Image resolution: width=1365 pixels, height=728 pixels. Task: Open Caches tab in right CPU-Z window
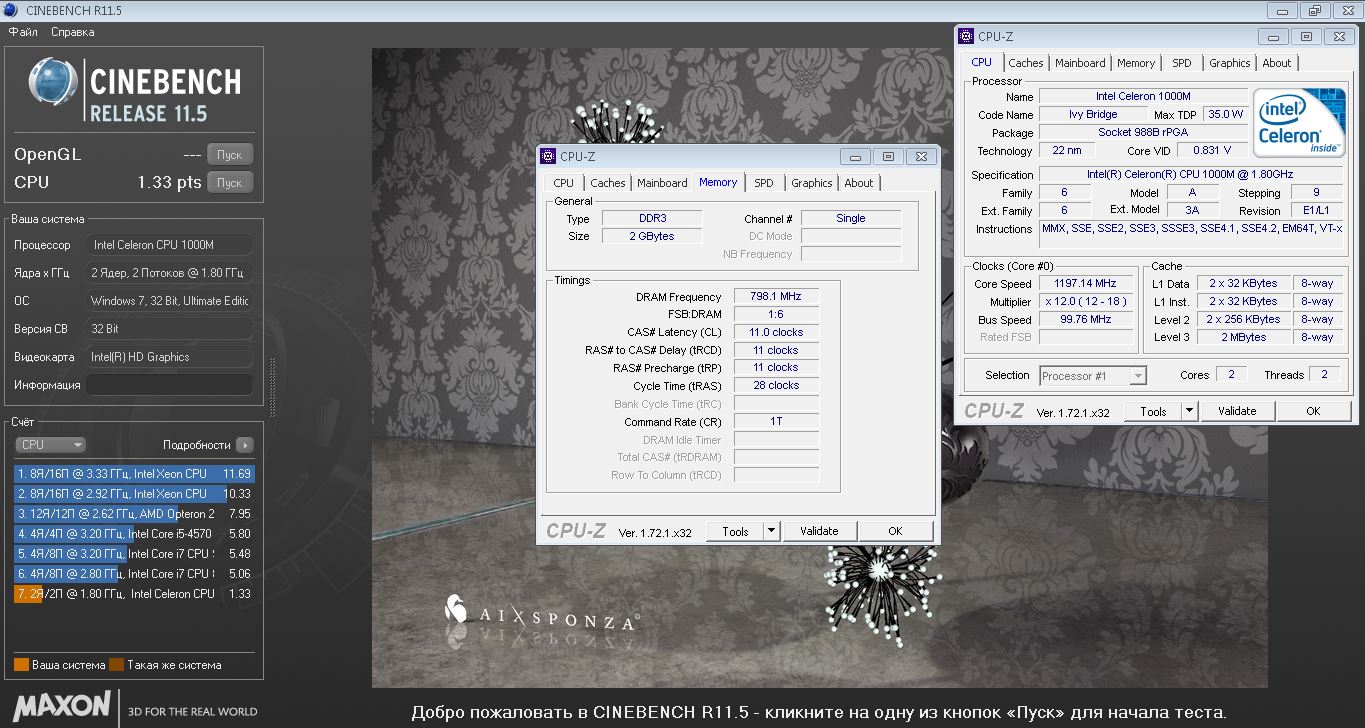(x=1025, y=63)
